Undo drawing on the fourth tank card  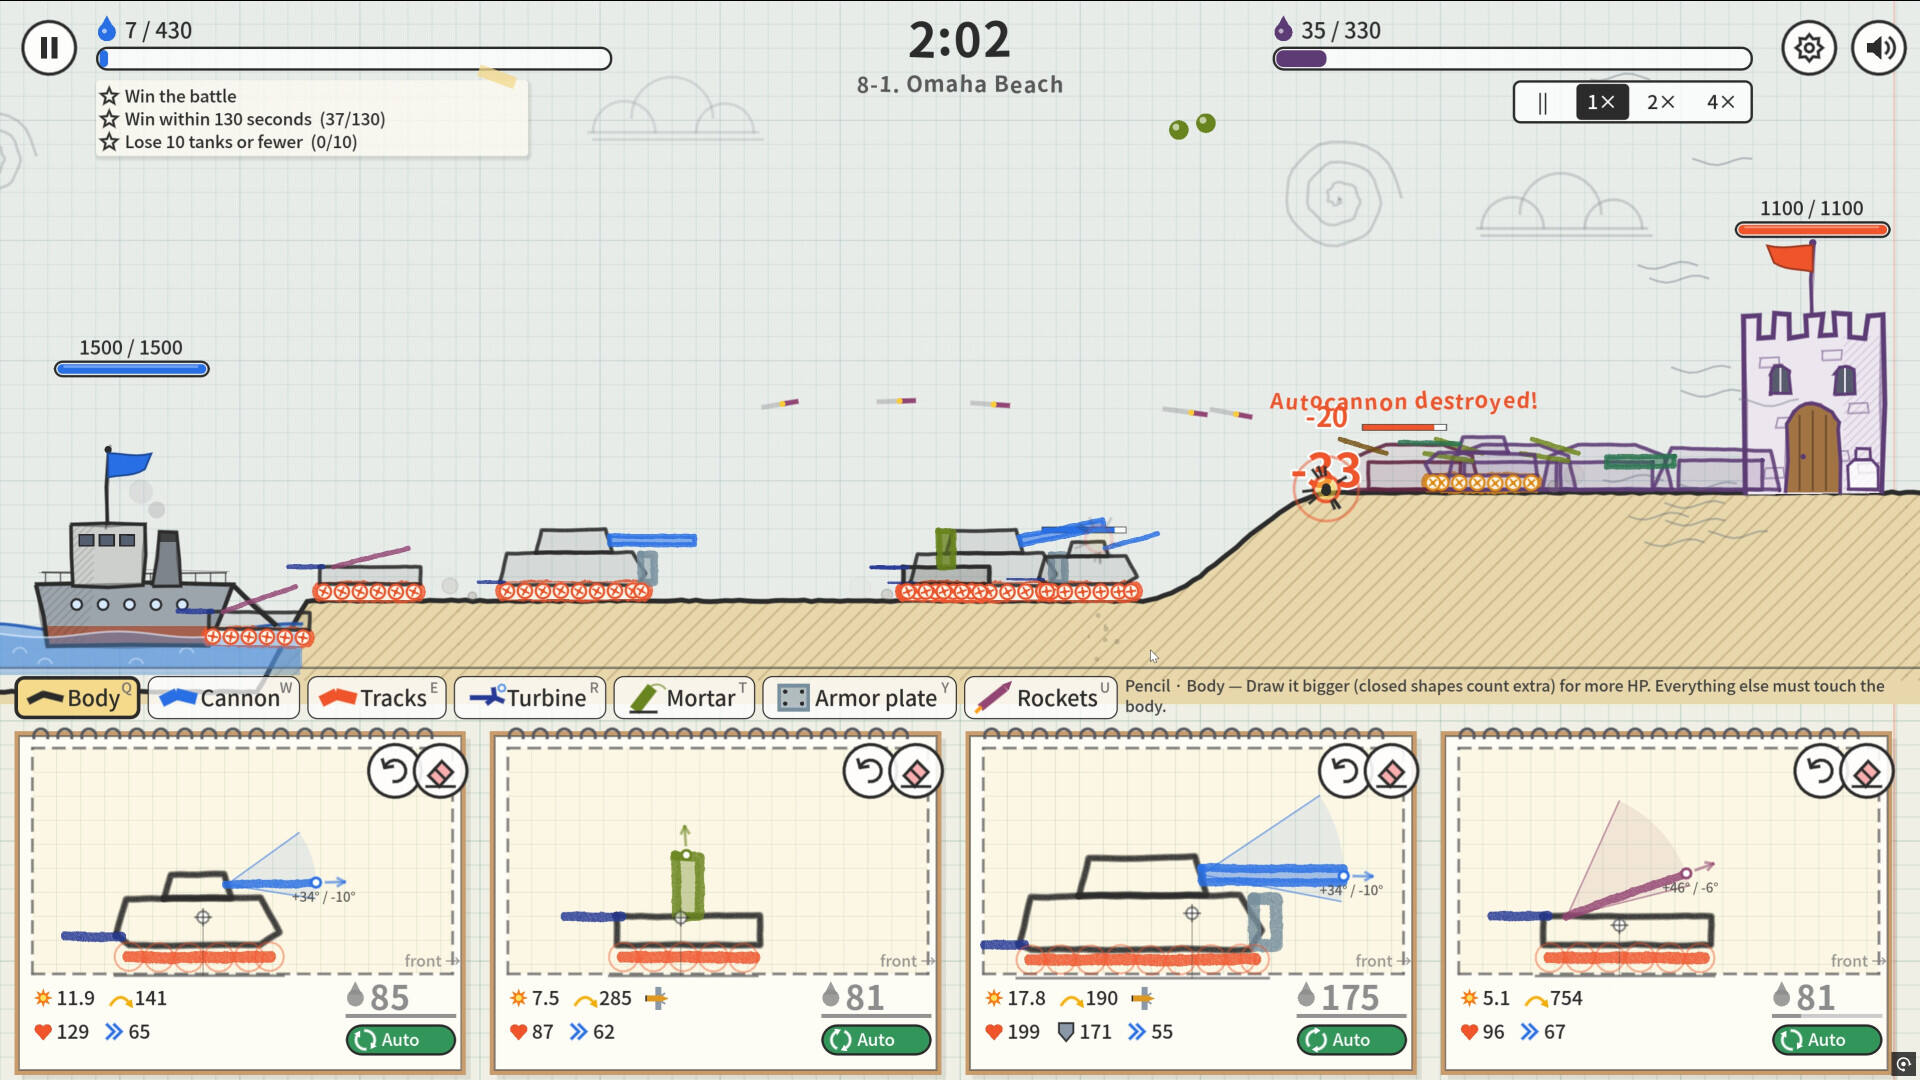(x=1820, y=771)
